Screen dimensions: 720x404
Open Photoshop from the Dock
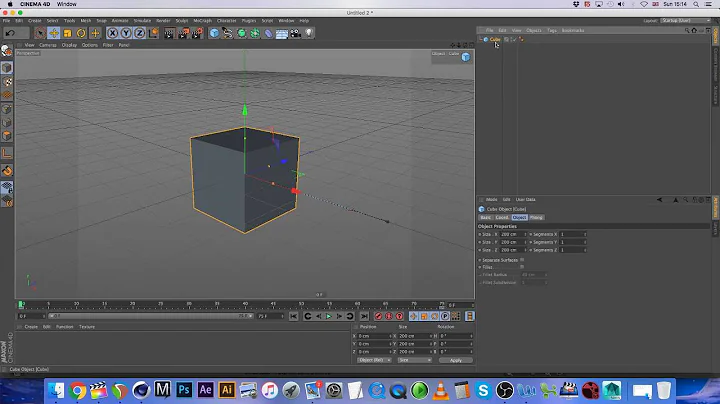pyautogui.click(x=184, y=390)
